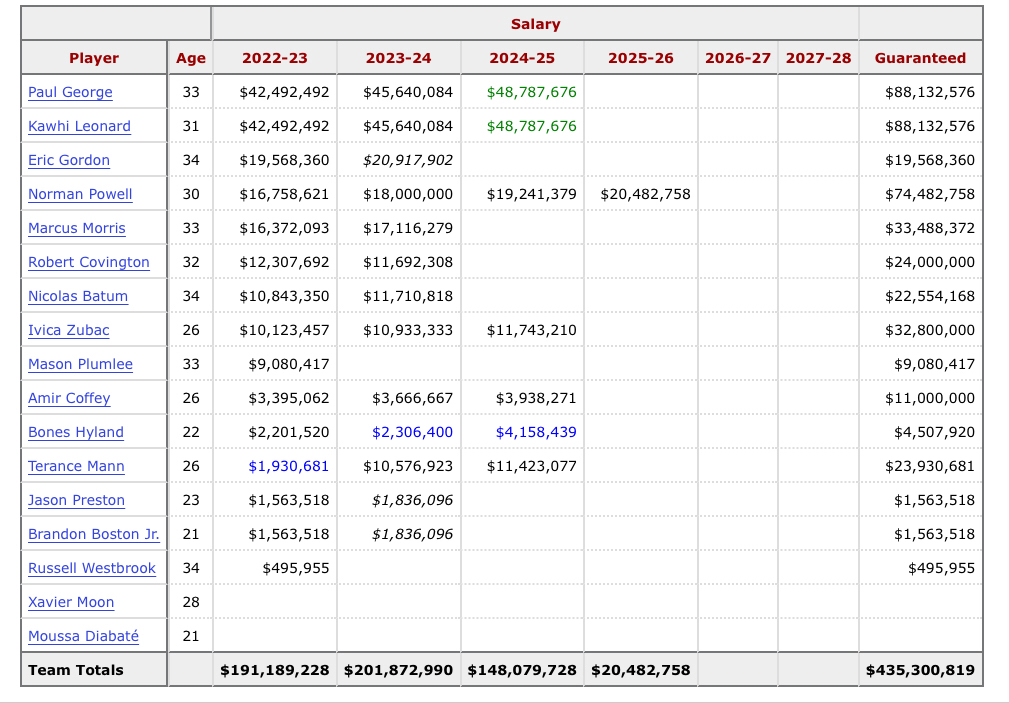
Task: Open Bones Hyland's player link
Action: pos(76,433)
